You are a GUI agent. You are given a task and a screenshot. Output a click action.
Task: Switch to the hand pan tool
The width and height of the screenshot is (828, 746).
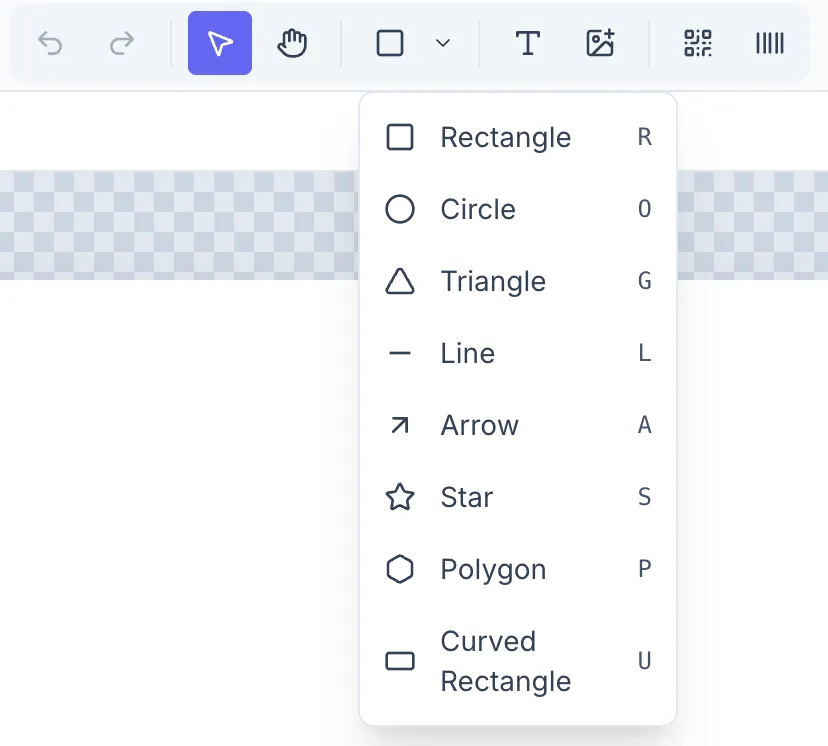[x=292, y=43]
